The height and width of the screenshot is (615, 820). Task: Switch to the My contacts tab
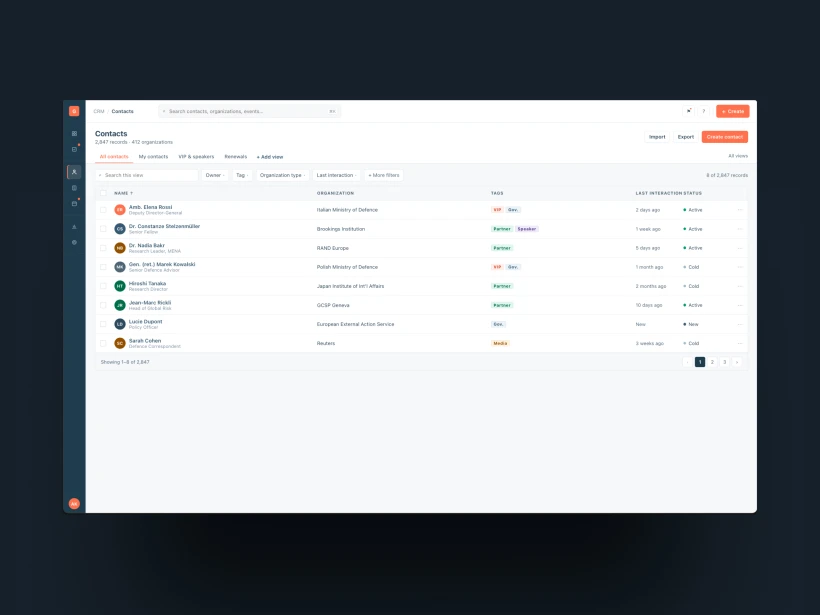153,157
